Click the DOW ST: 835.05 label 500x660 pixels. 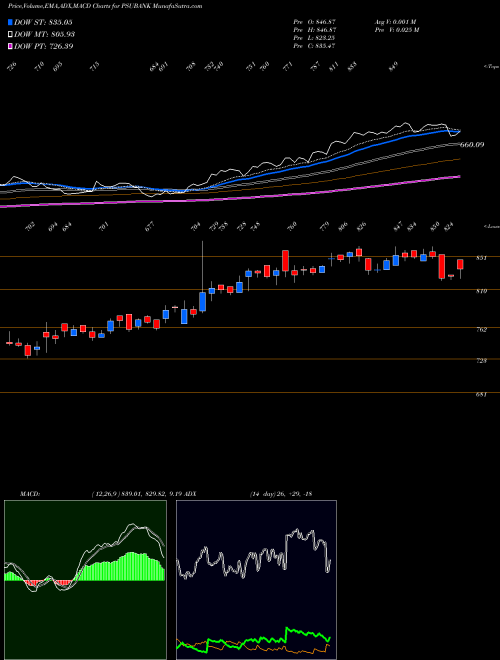(44, 22)
